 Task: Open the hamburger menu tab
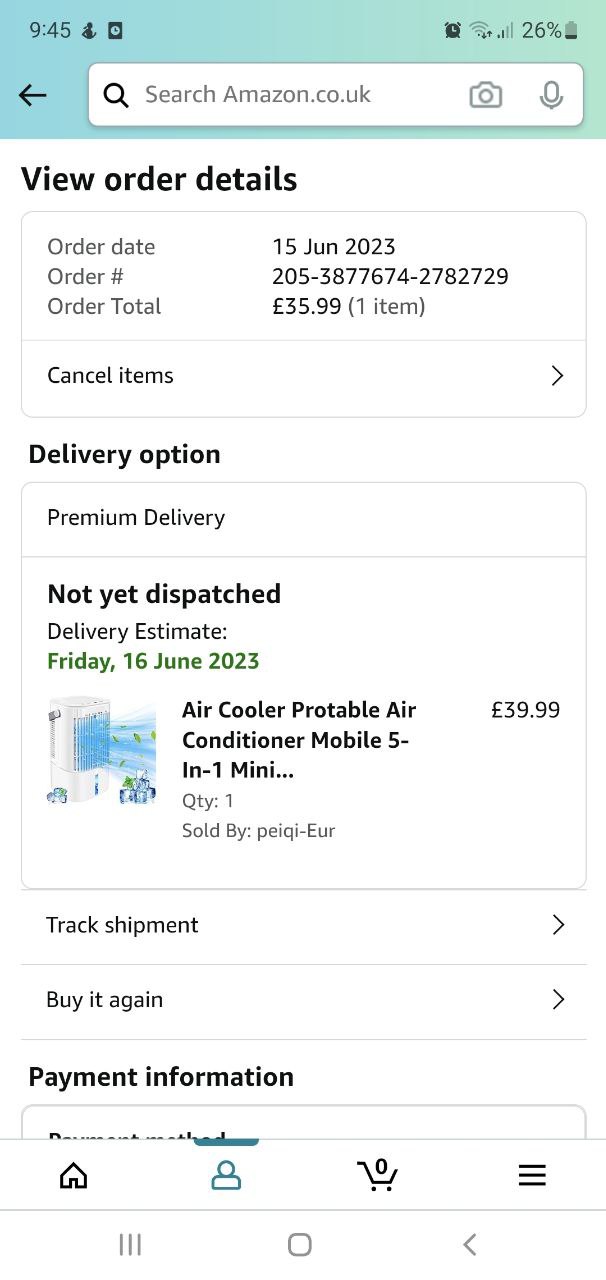532,1175
